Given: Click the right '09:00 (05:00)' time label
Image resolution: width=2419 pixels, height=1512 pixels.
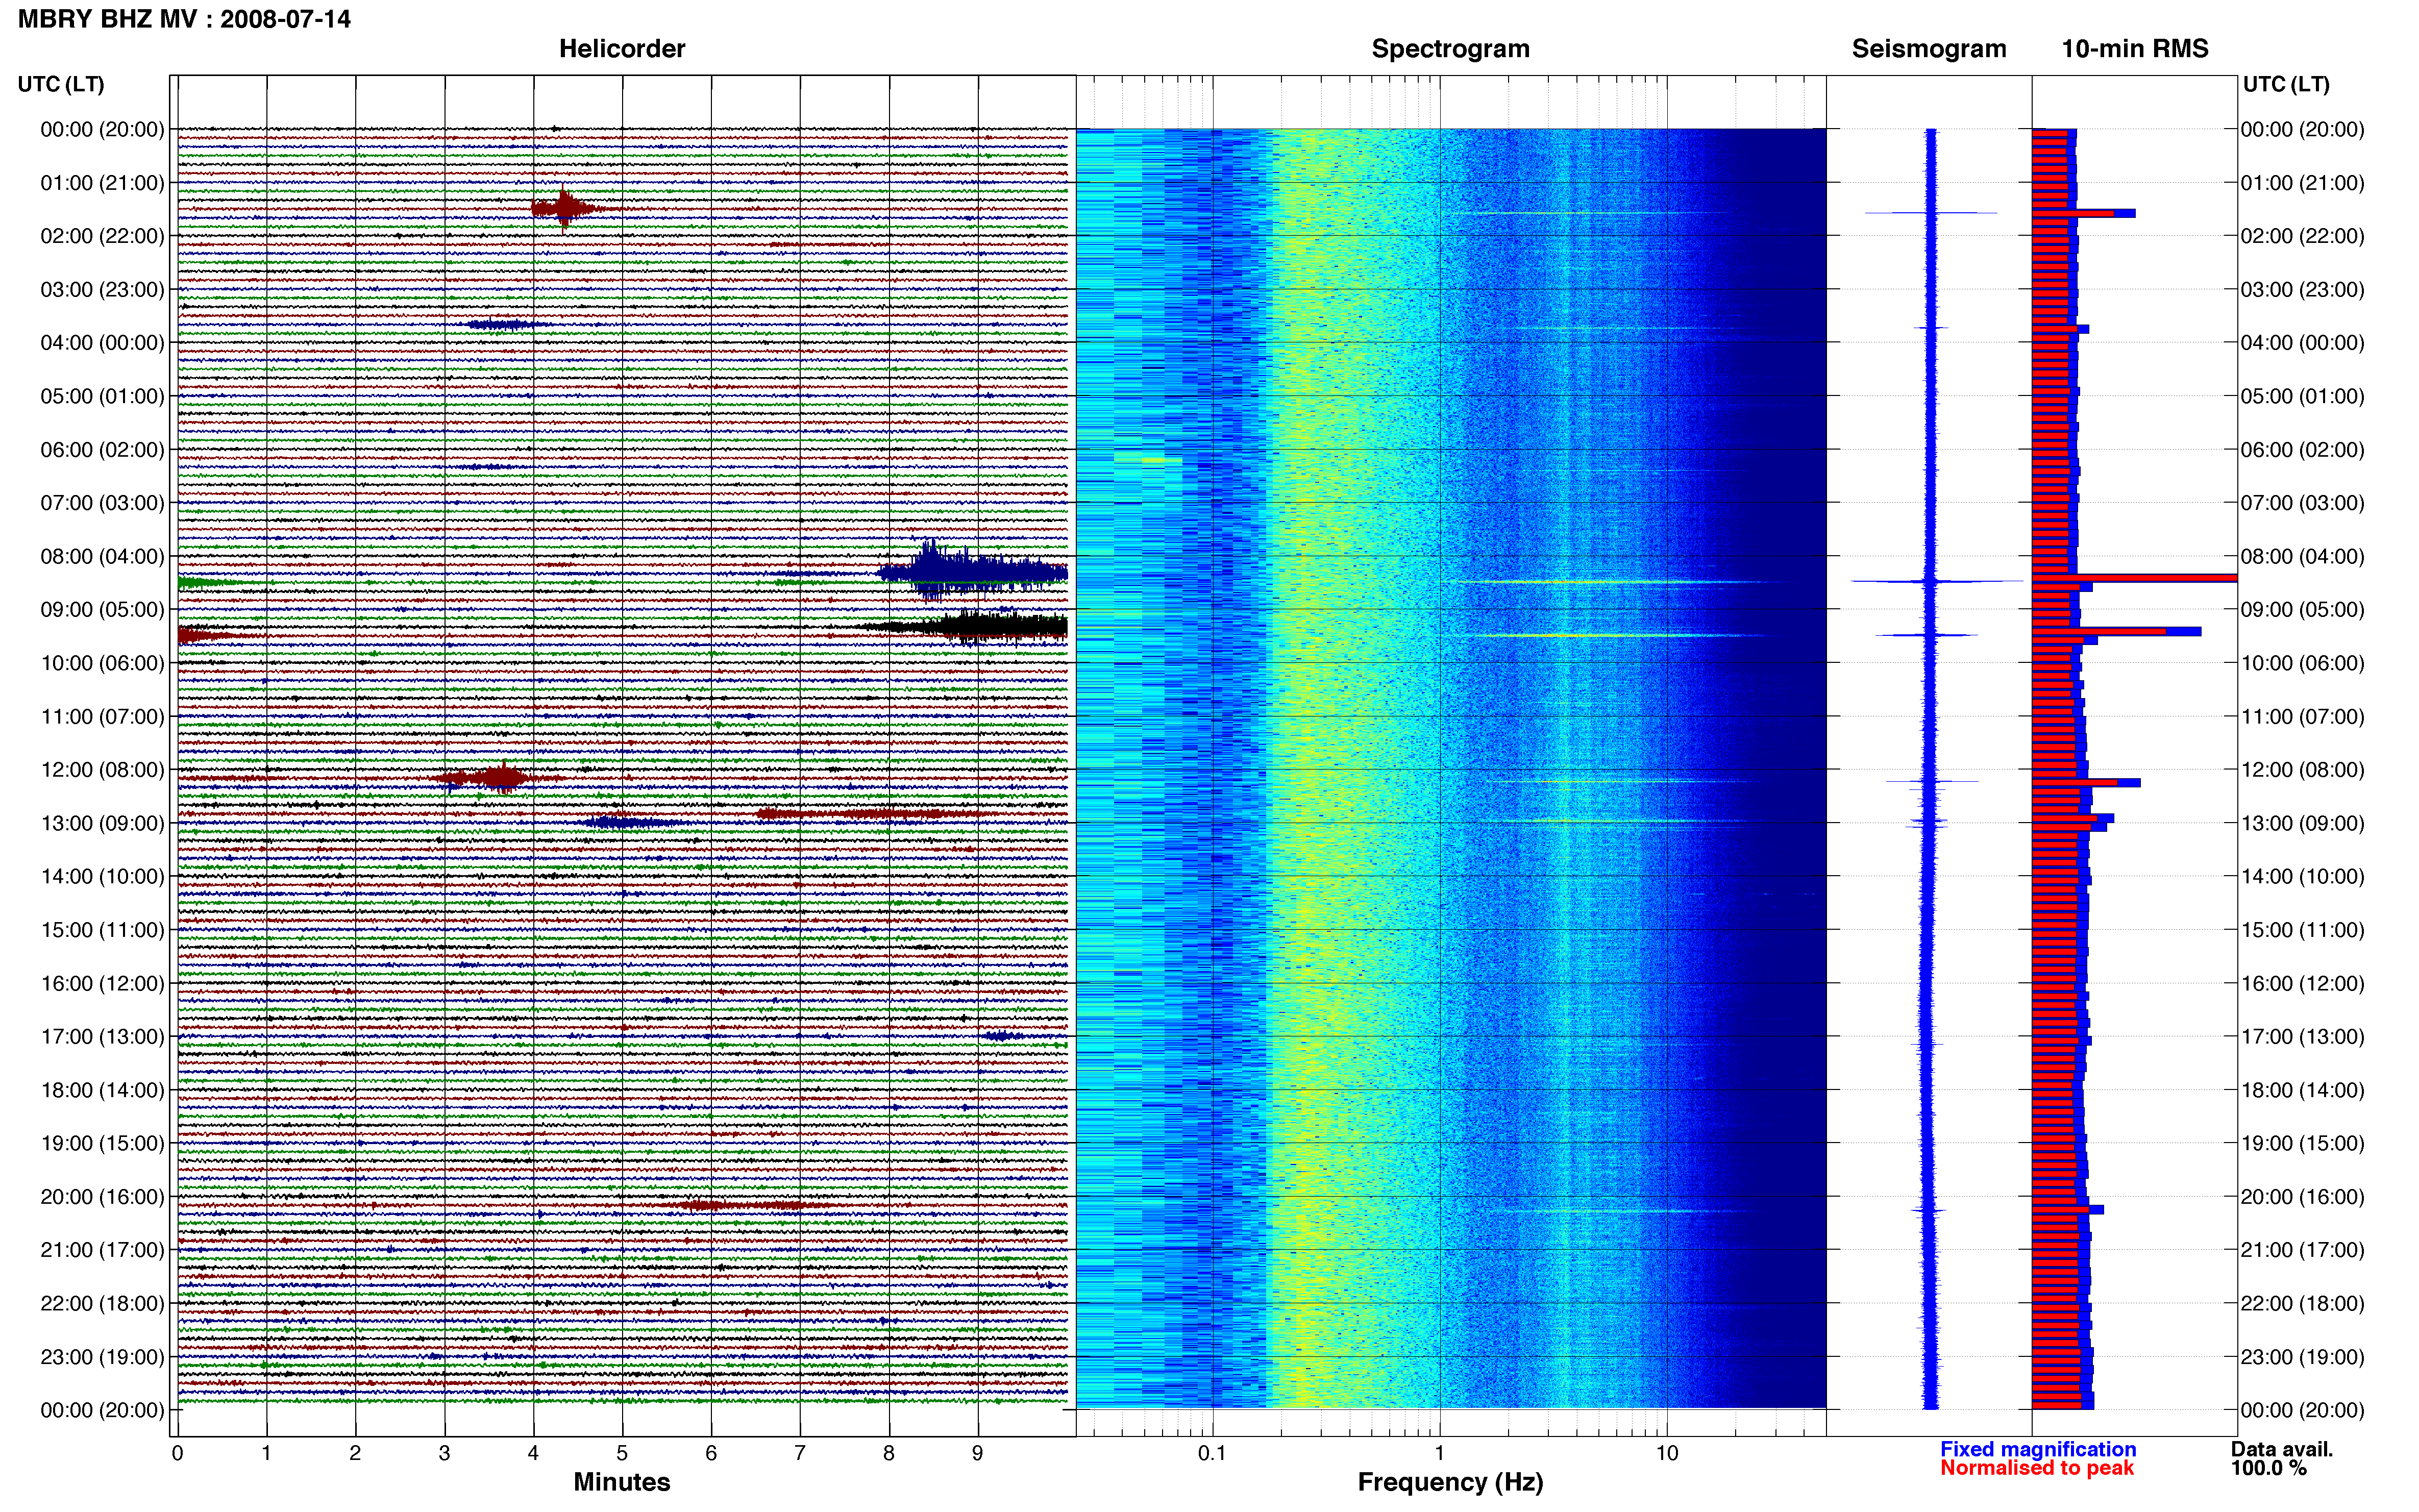Looking at the screenshot, I should pos(2302,610).
